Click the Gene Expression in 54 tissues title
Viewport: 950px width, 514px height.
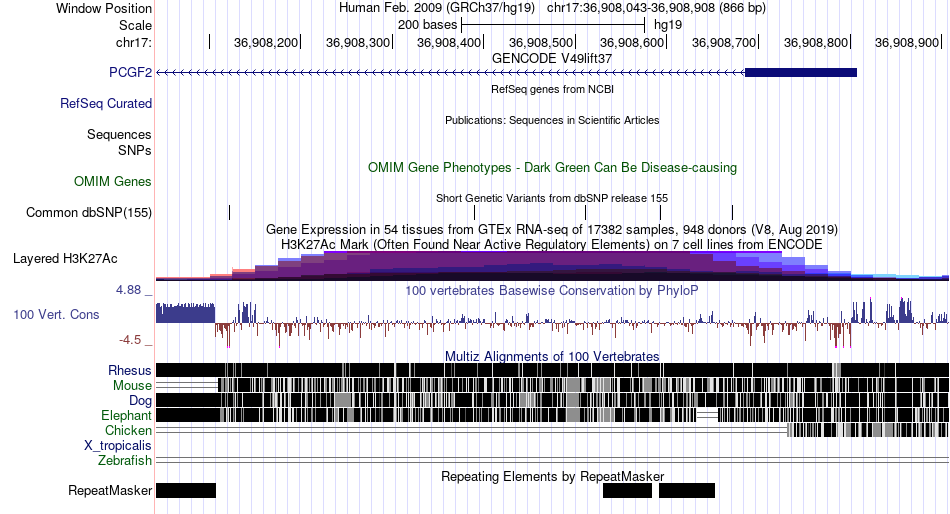coord(552,230)
